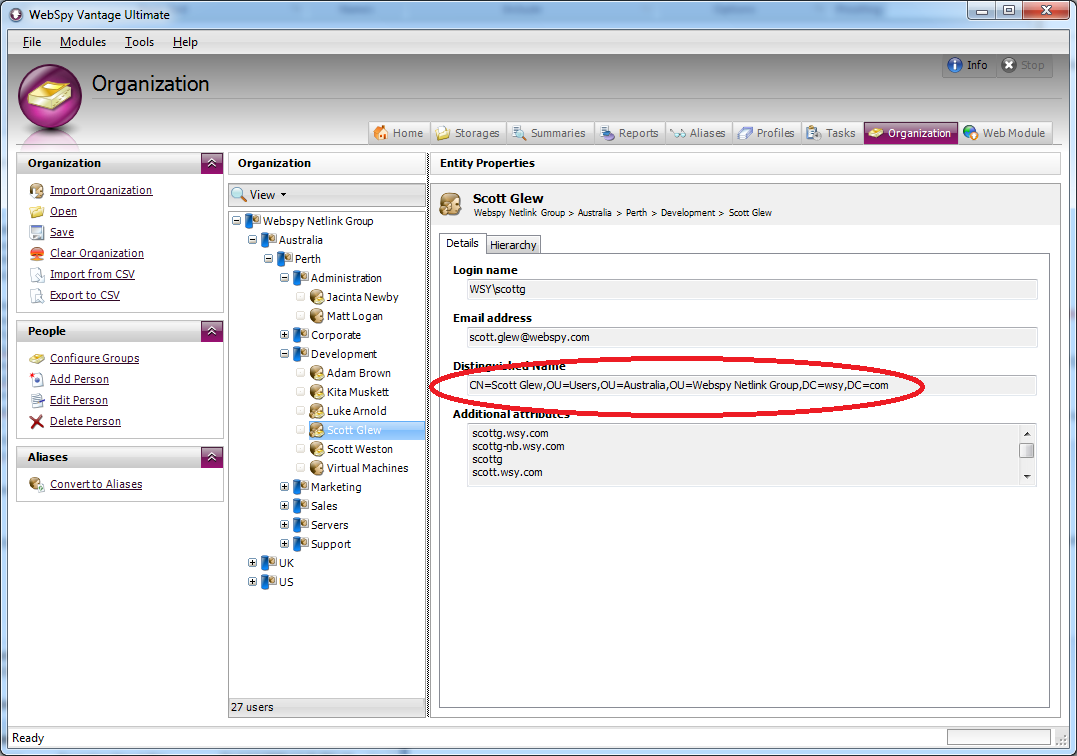Click the Export to CSV link
Screen dimensions: 1077x756
84,295
